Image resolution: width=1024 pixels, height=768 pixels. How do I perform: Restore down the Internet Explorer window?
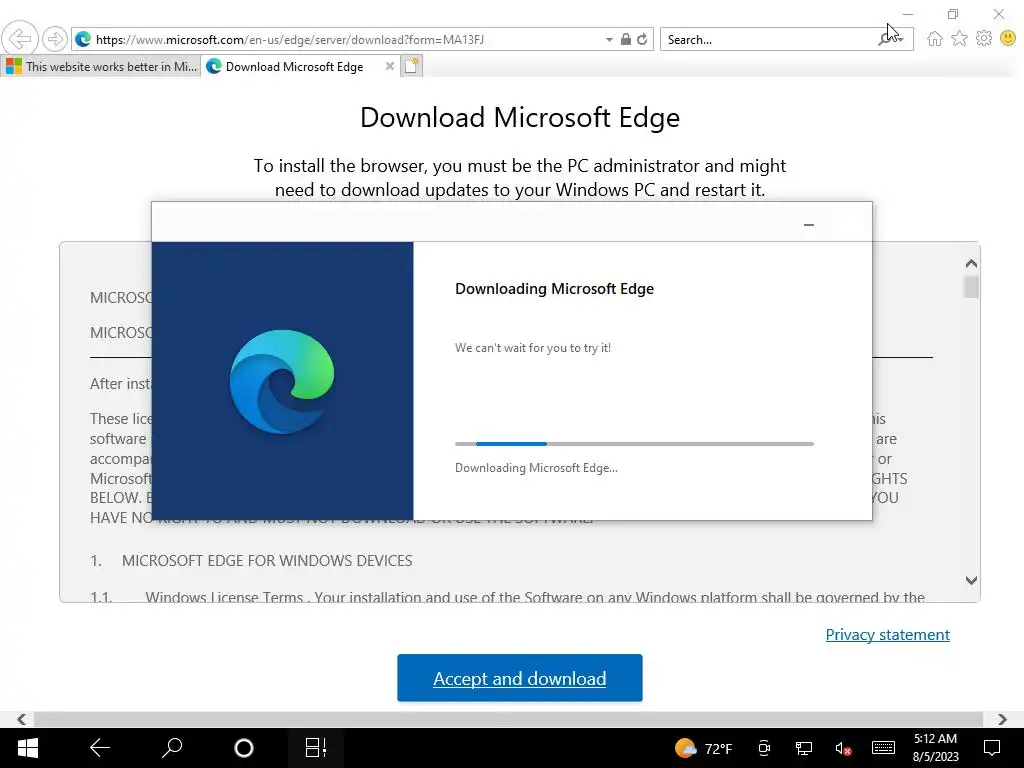(x=953, y=14)
